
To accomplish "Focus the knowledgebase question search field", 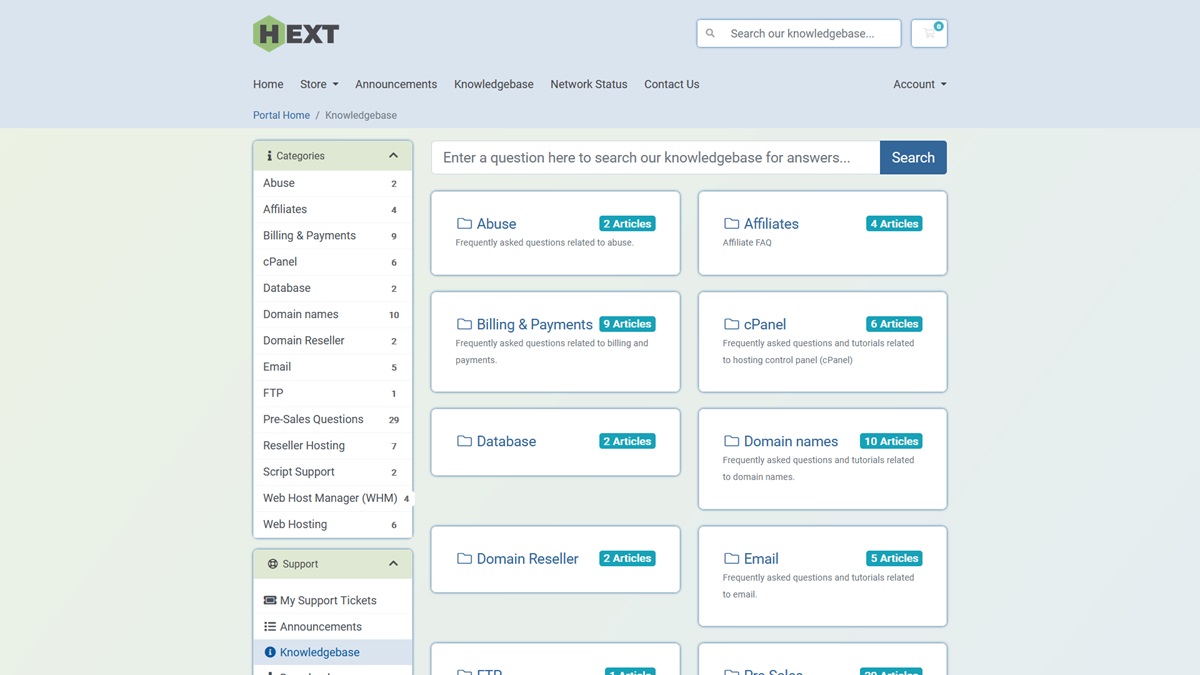I will (x=655, y=157).
